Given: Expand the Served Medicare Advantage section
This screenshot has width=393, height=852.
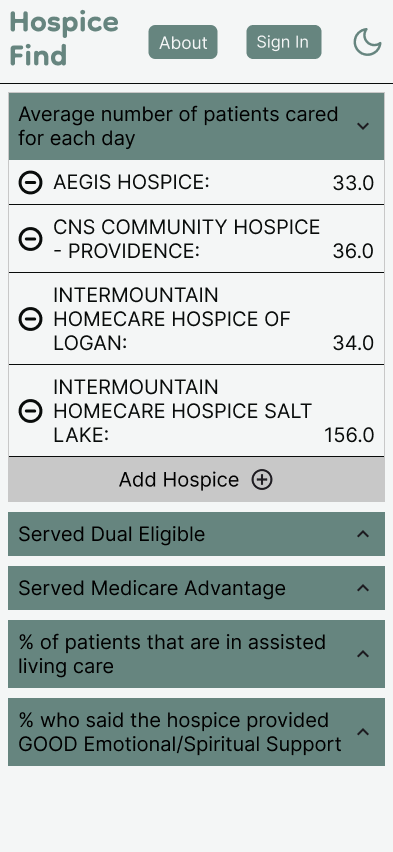Looking at the screenshot, I should click(196, 588).
